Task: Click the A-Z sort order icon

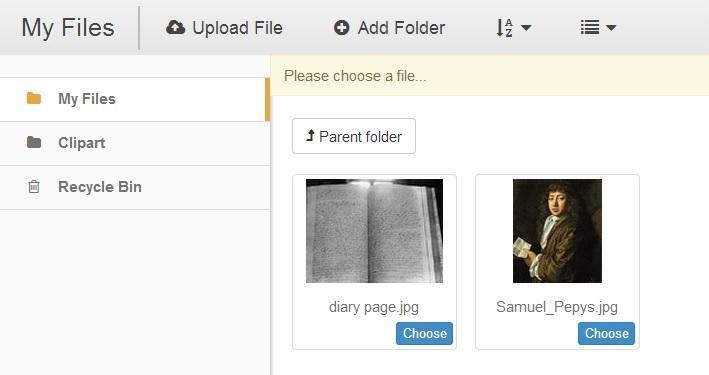Action: coord(504,28)
